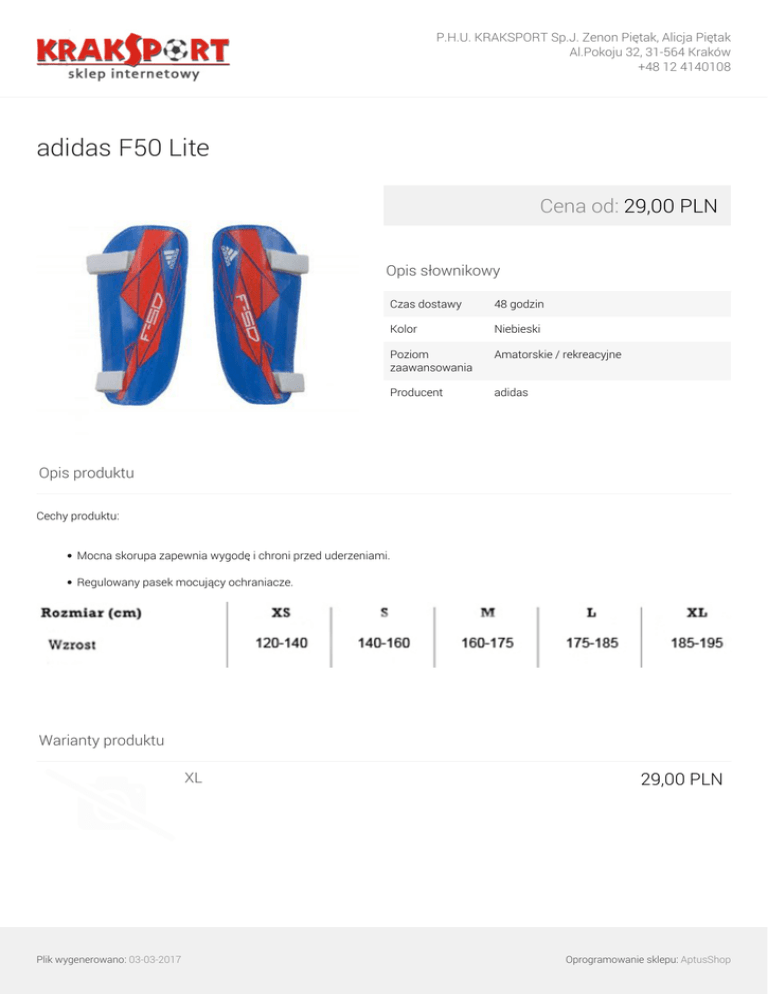Click the phone number +48 12 4140108
This screenshot has width=768, height=994.
[683, 67]
